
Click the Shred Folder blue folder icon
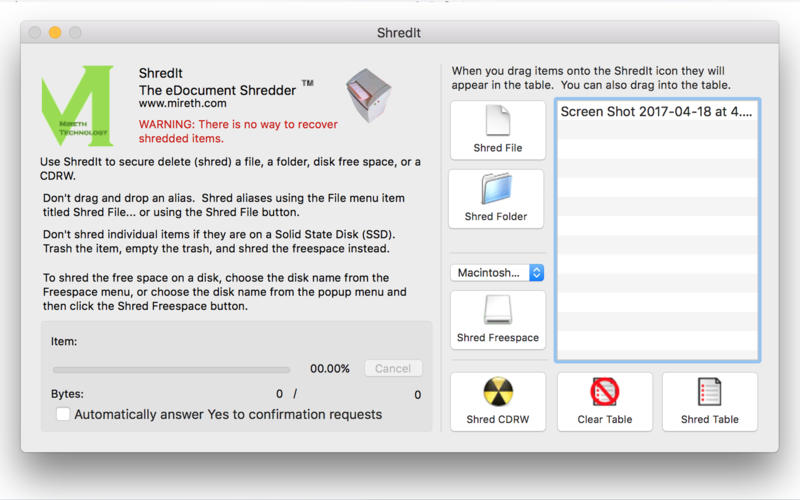click(x=496, y=189)
